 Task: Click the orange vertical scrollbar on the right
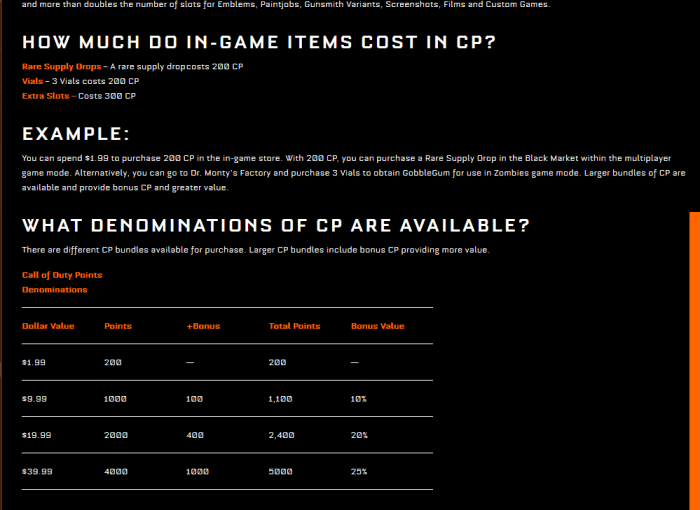[694, 360]
